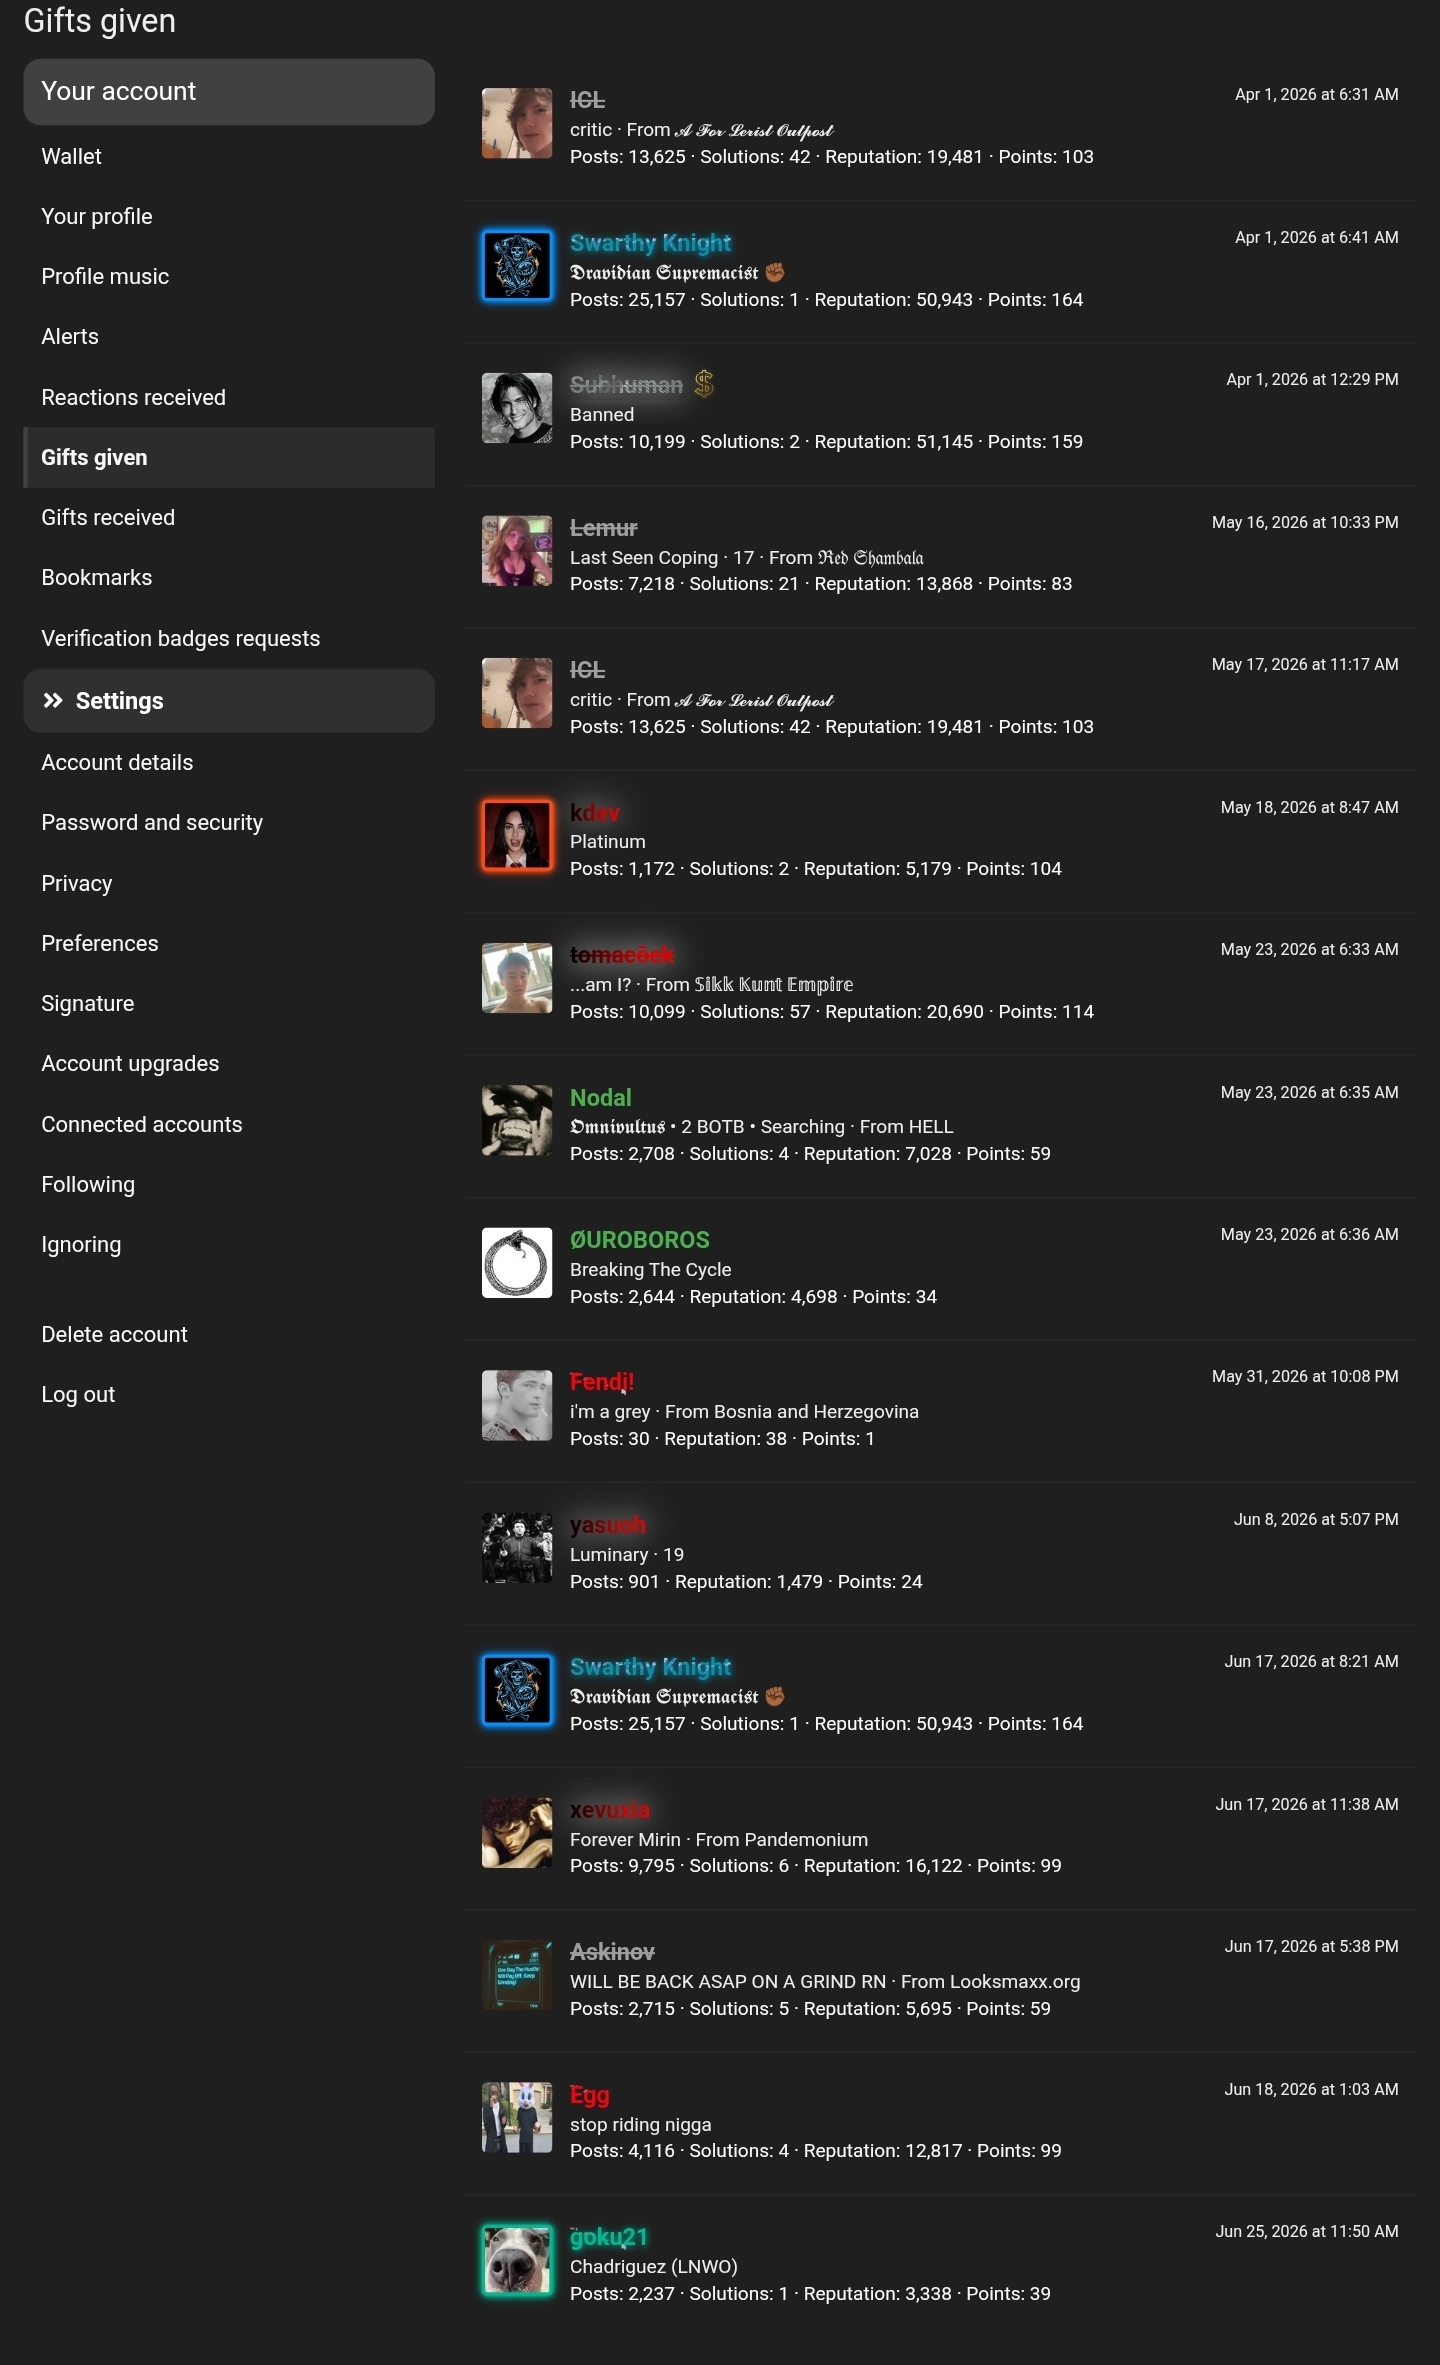The image size is (1440, 2365).
Task: Open Preferences
Action: tap(229, 944)
